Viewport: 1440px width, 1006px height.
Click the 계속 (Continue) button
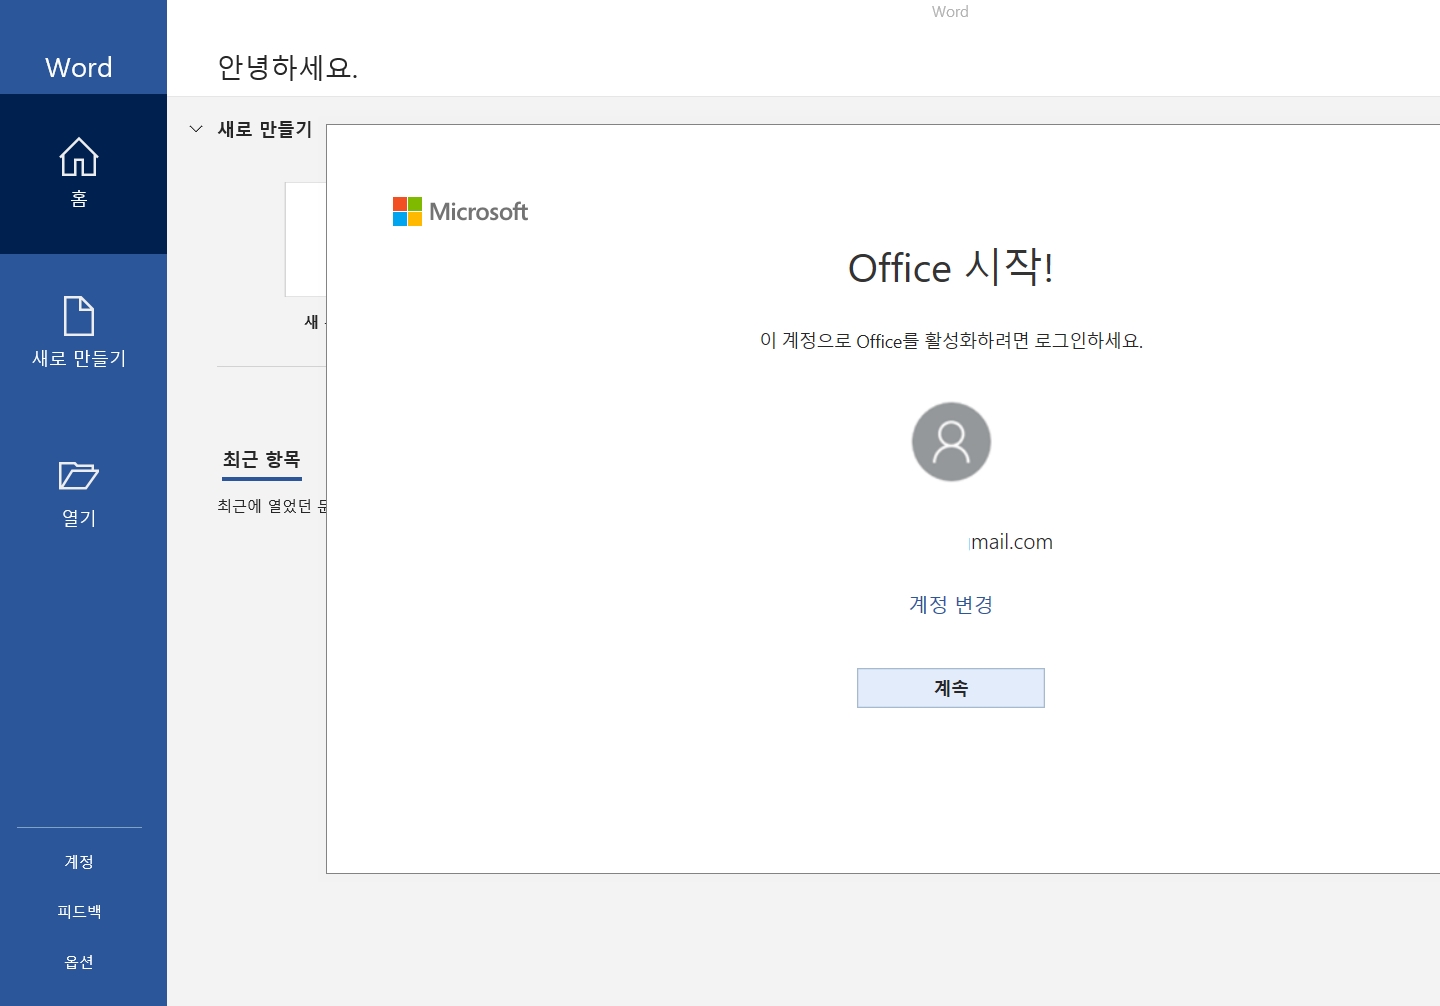[x=951, y=688]
